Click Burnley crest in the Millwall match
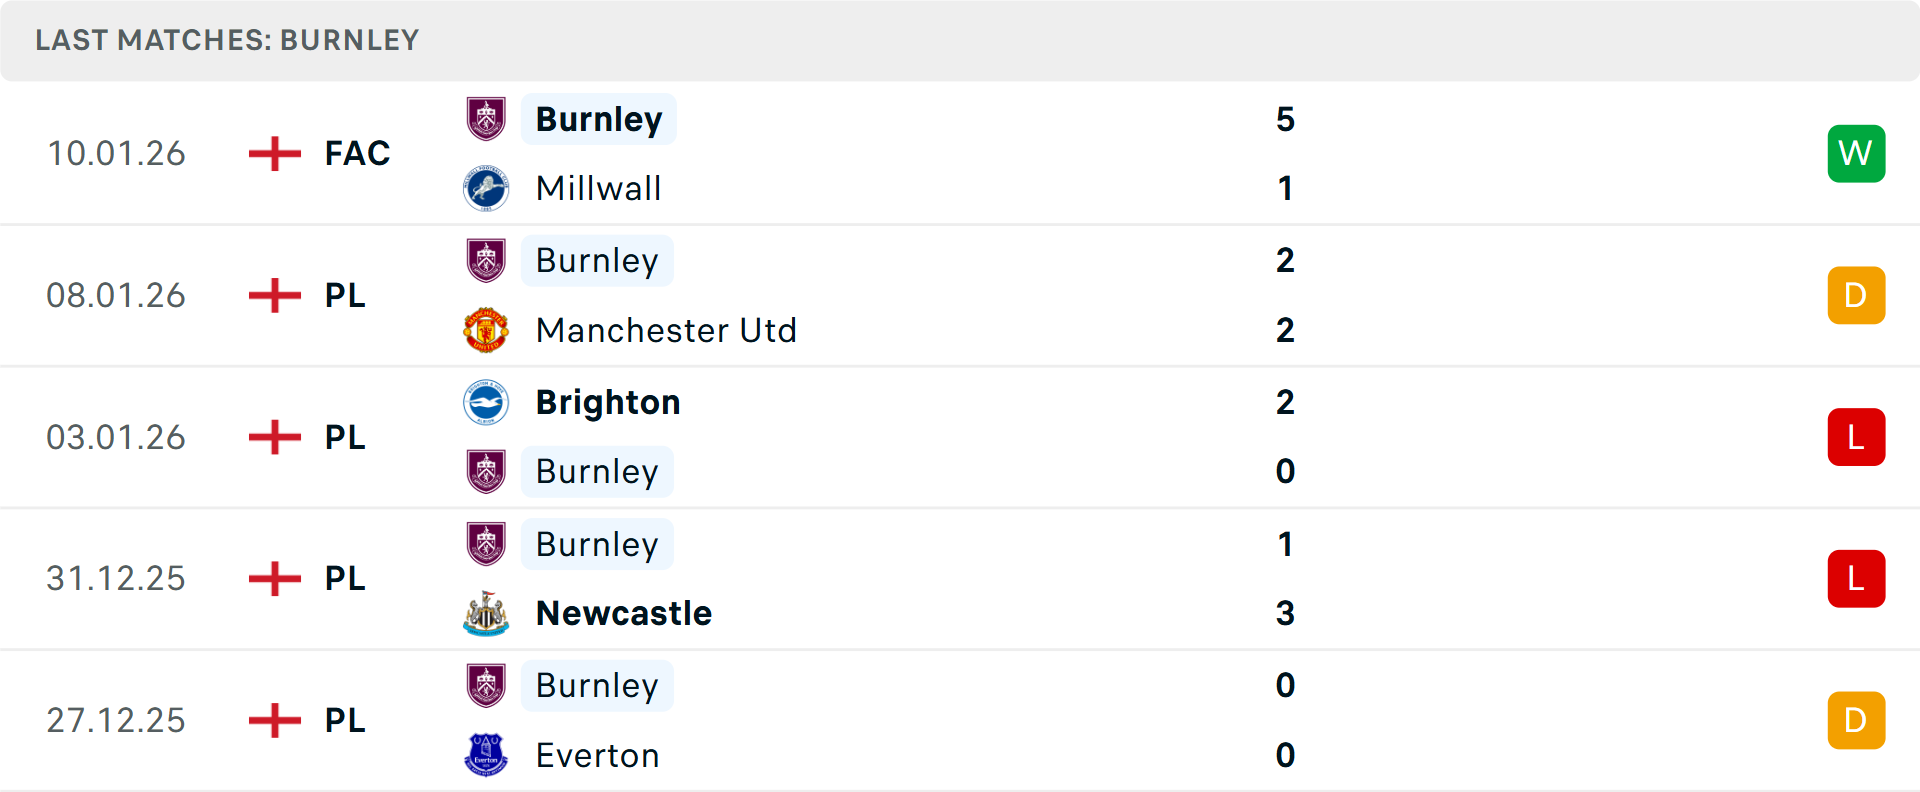 point(486,119)
